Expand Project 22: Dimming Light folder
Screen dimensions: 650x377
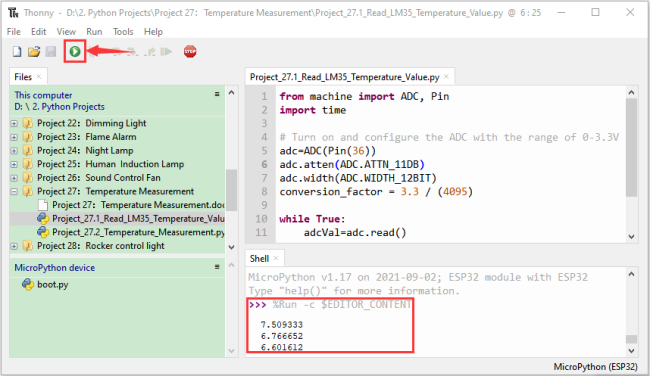point(14,123)
